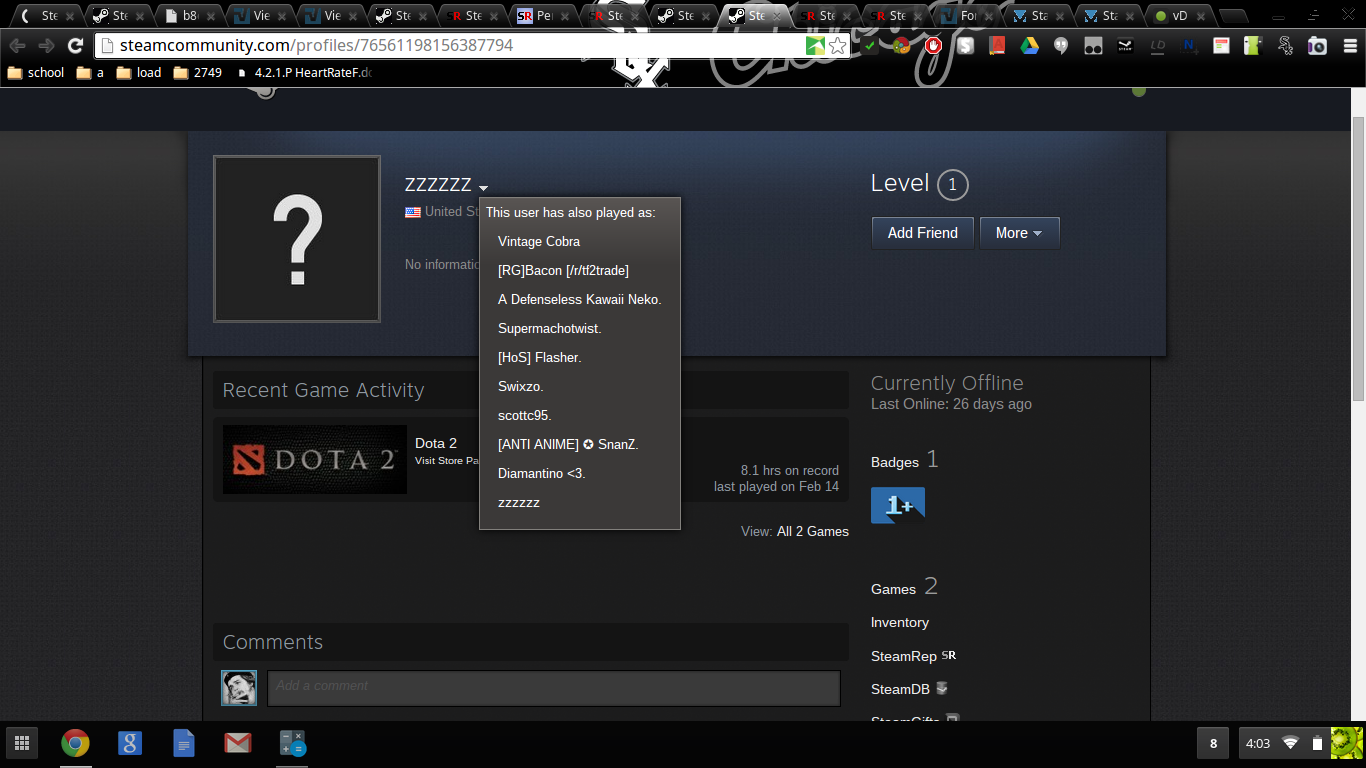1366x768 pixels.
Task: Select the alias Vintage Cobra
Action: point(539,241)
